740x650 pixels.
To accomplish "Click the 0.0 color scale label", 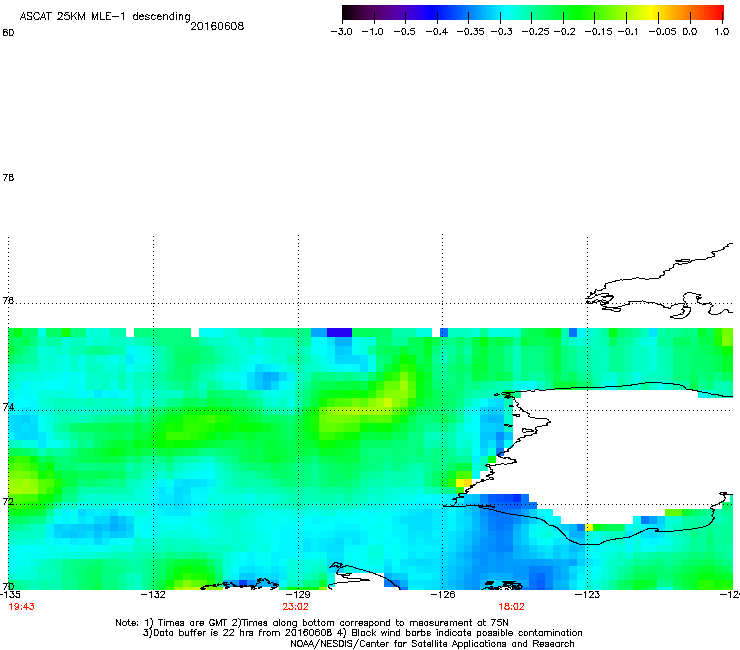I will [690, 32].
